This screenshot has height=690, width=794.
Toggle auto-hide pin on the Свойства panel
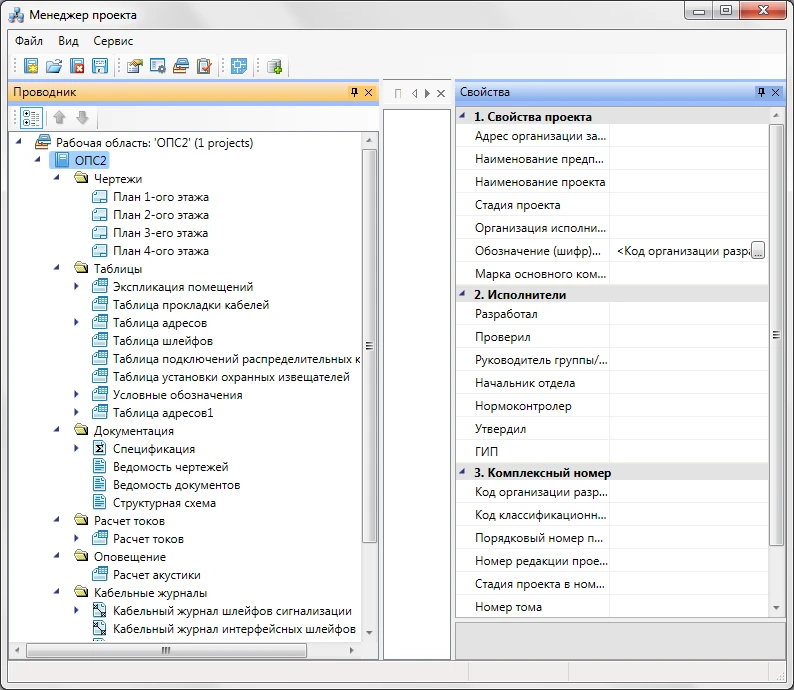pos(762,92)
